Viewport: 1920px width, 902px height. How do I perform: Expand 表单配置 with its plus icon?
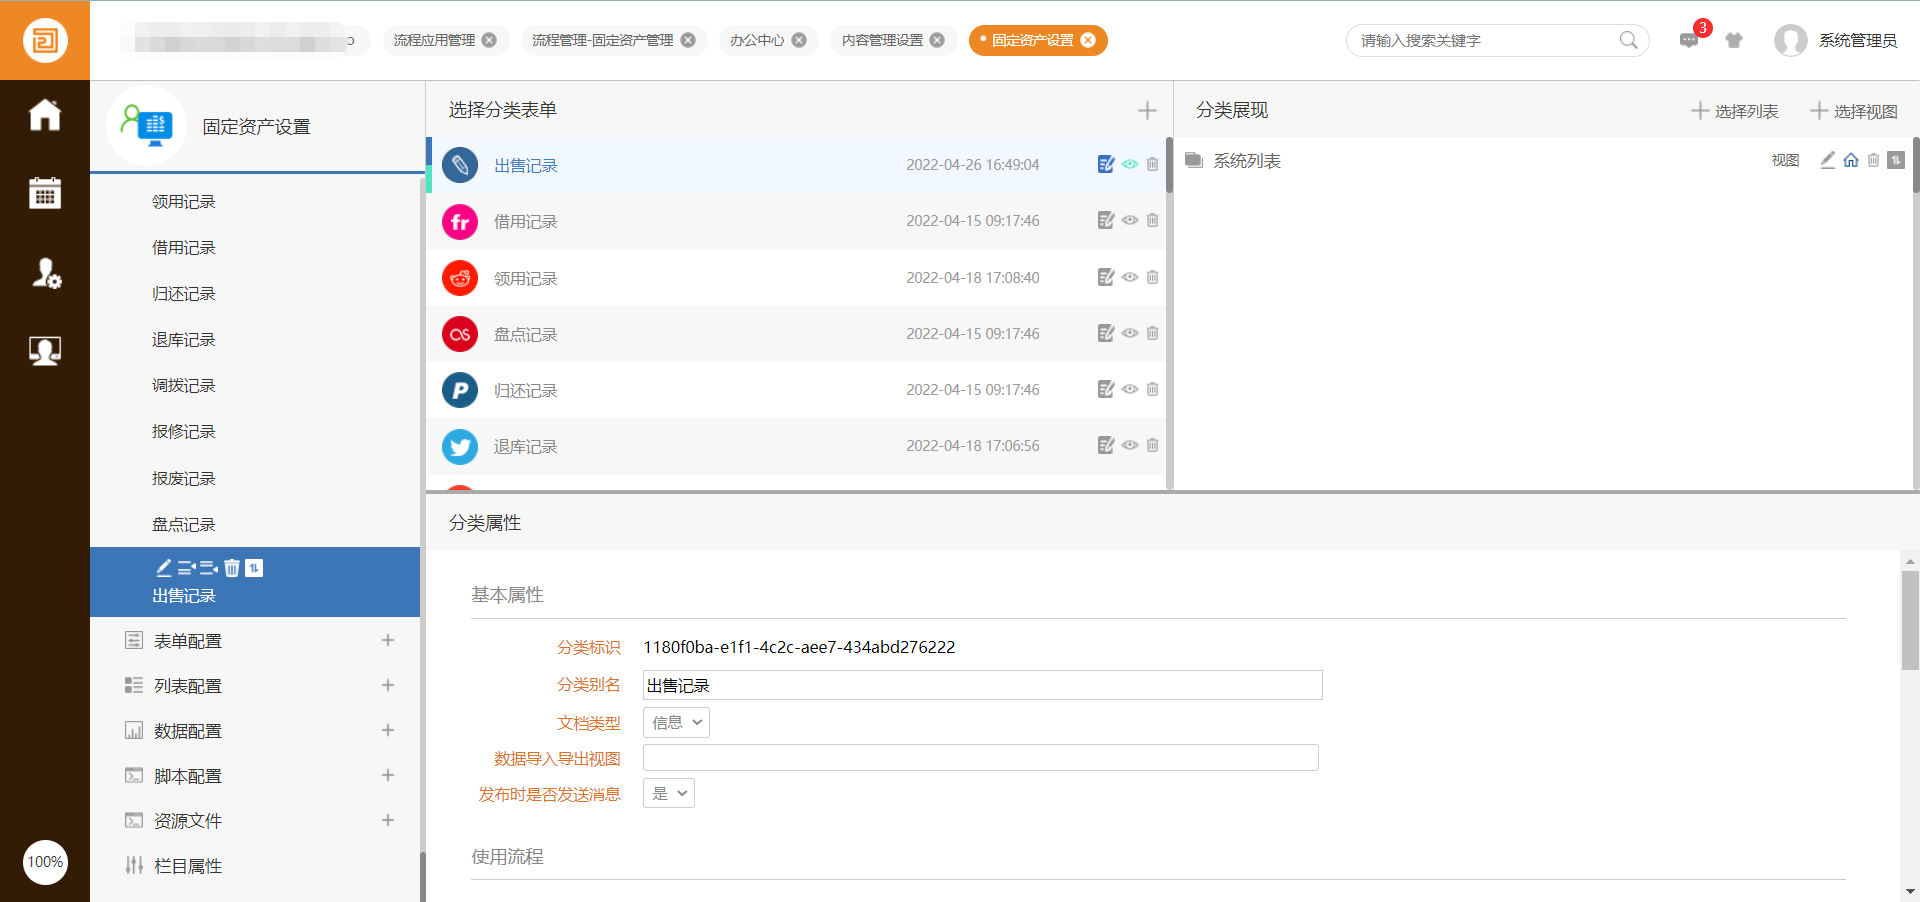pos(388,640)
